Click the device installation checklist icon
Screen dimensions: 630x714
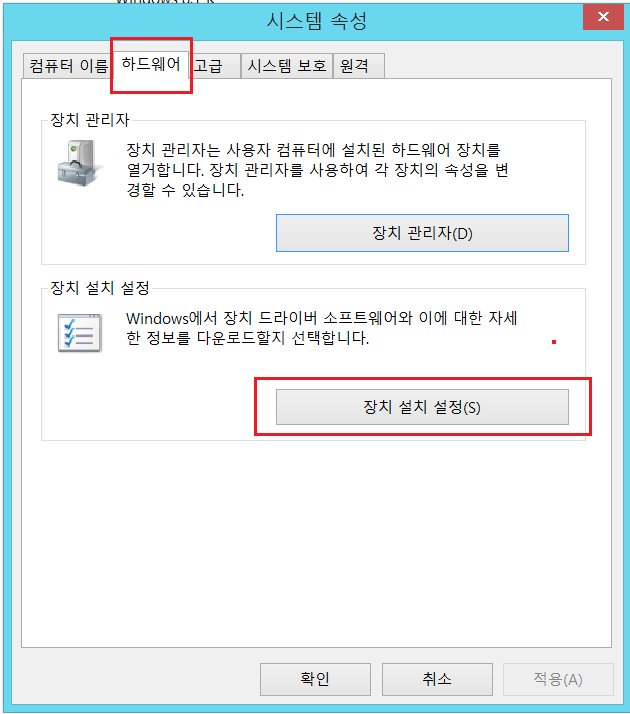coord(80,333)
